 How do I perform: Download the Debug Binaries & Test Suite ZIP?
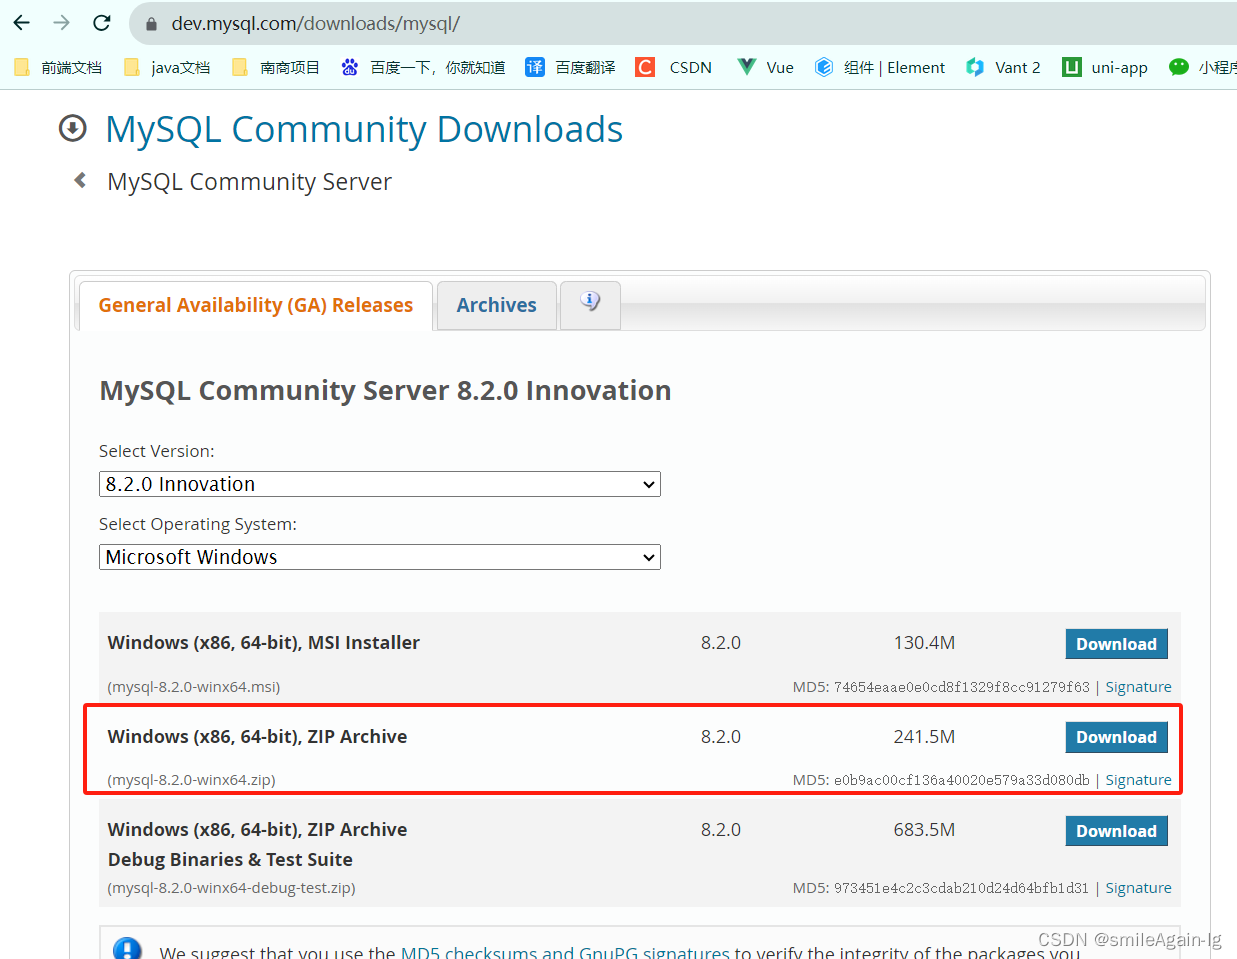[1116, 831]
